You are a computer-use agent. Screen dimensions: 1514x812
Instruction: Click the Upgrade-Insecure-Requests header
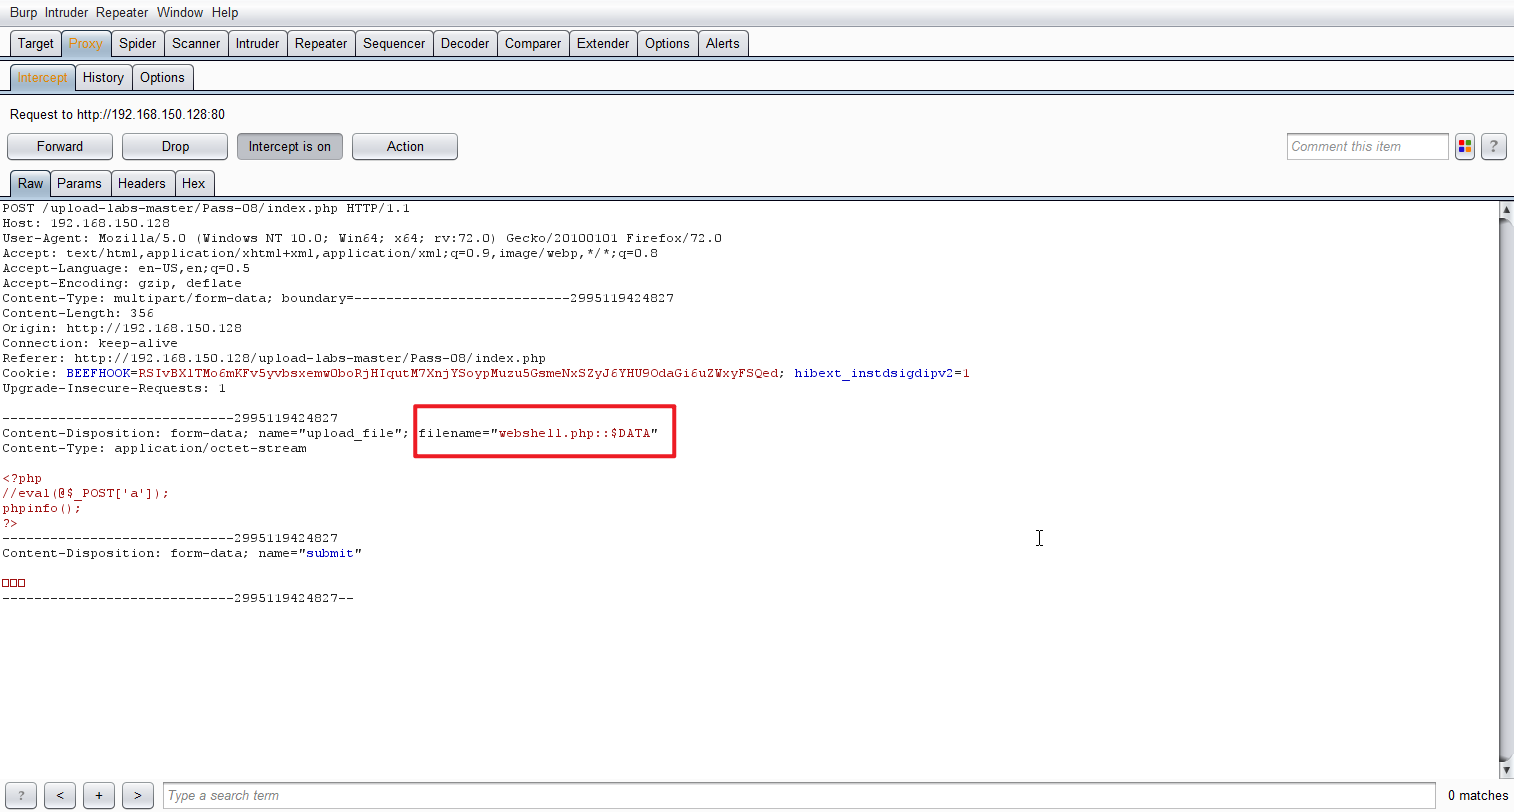point(114,388)
